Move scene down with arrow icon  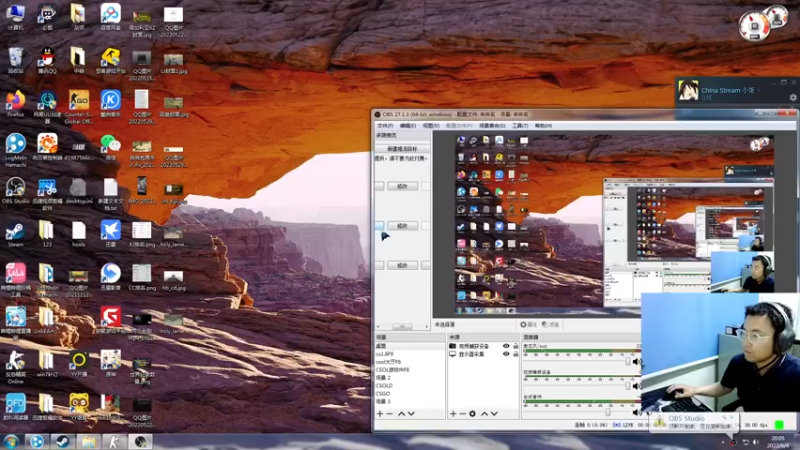(411, 414)
